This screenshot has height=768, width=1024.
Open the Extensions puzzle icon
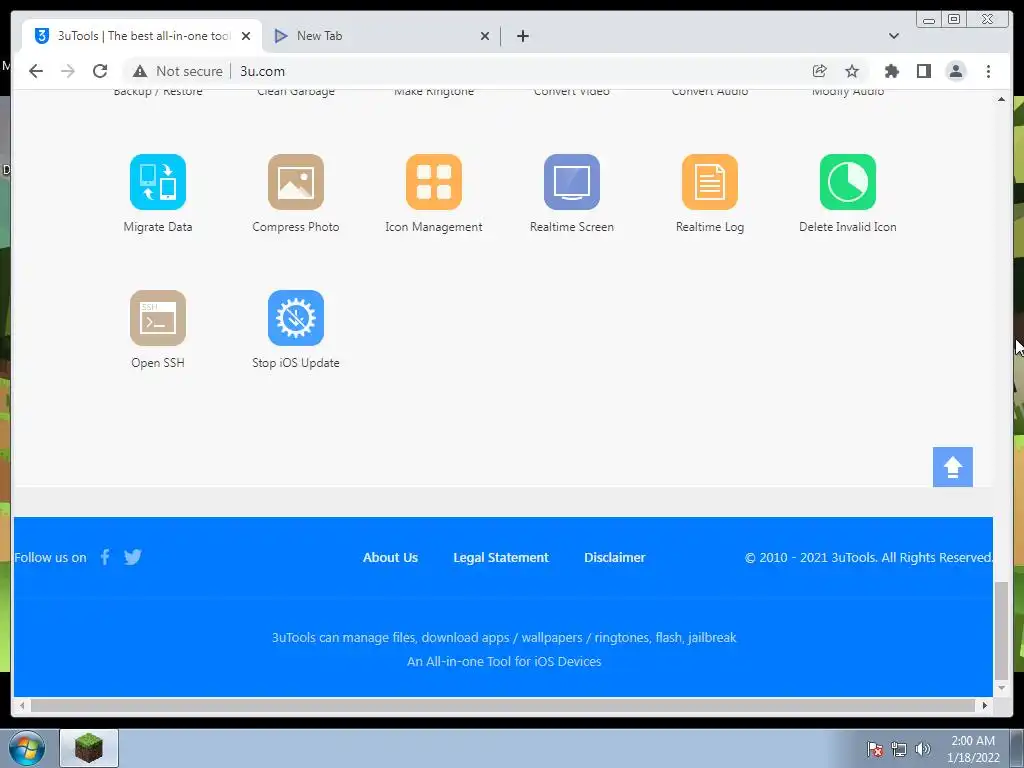891,71
